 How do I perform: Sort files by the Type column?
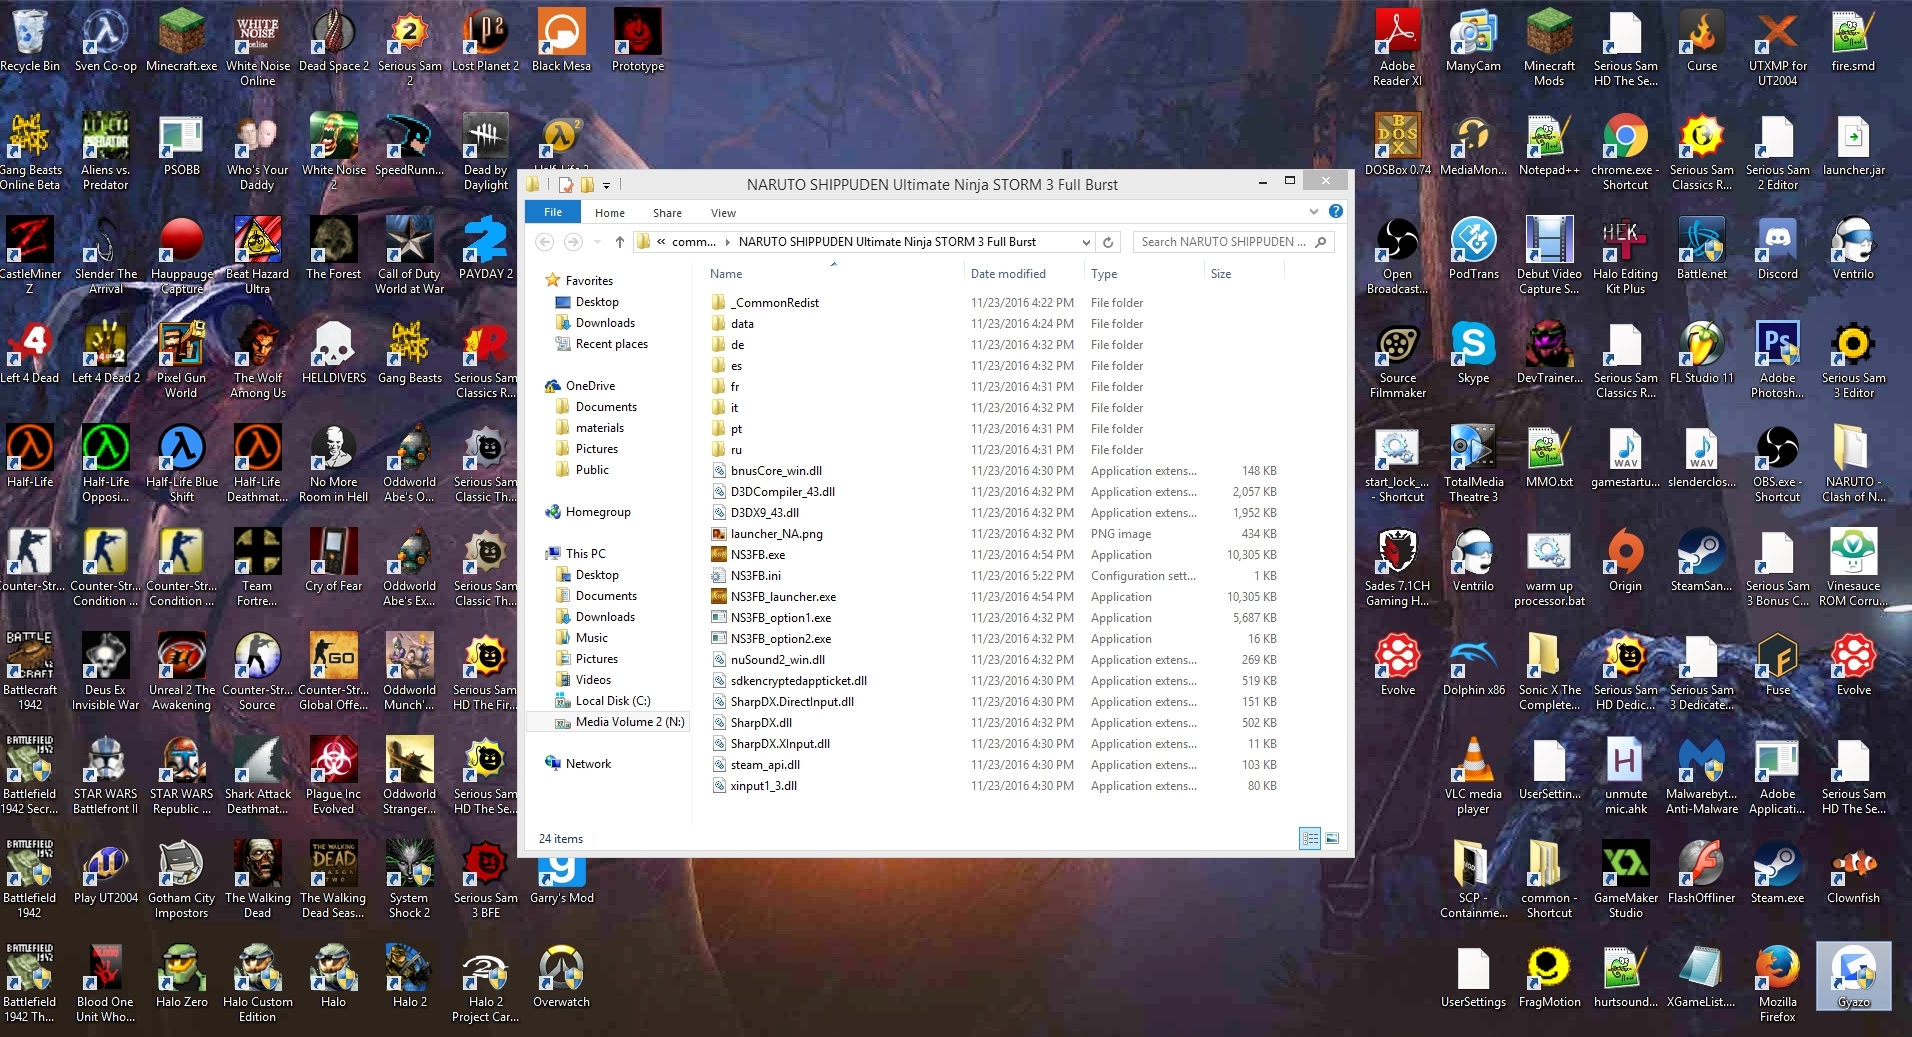1144,274
